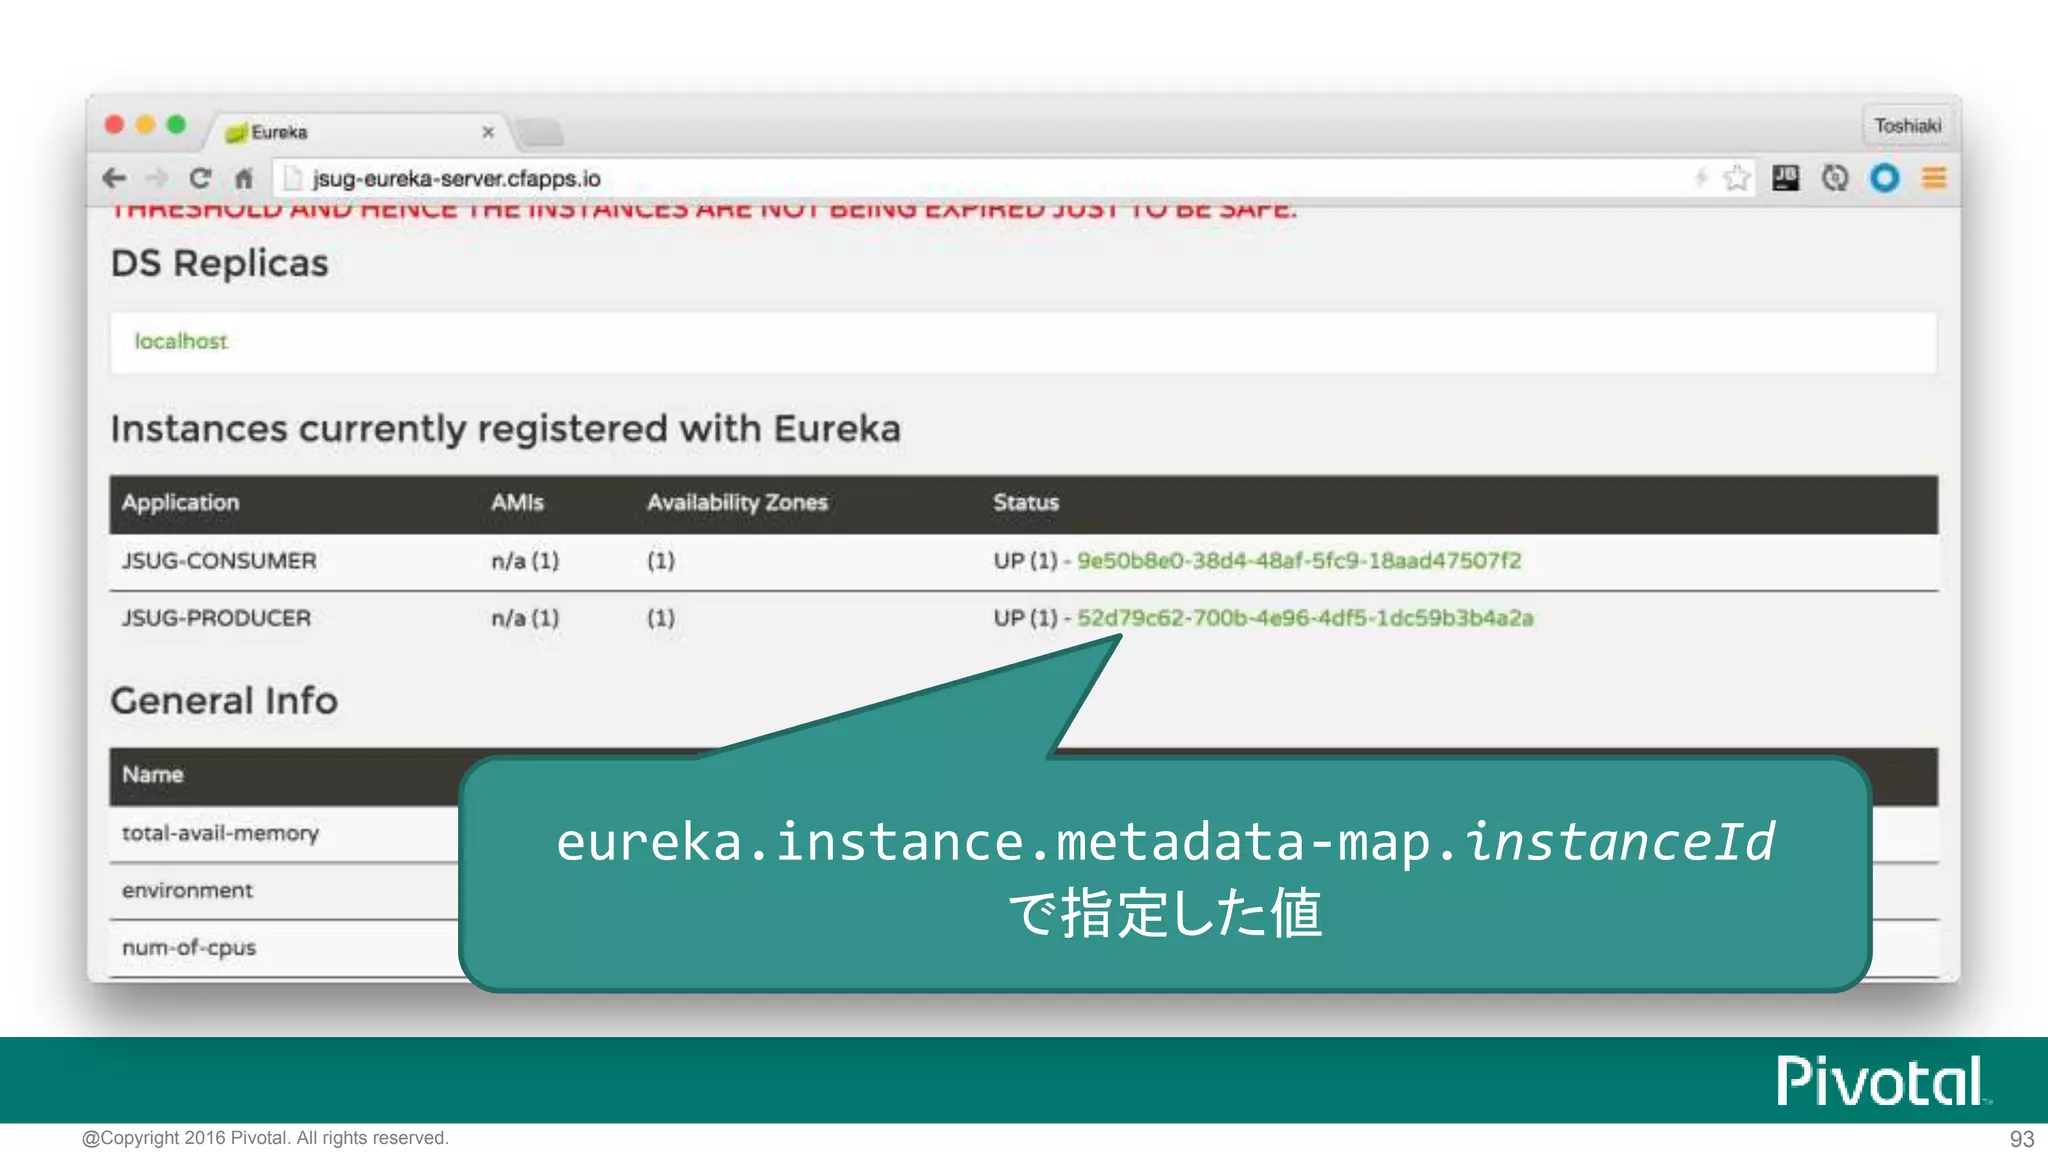Go to the browser home page
Screen dimensions: 2048x1152
pos(244,178)
